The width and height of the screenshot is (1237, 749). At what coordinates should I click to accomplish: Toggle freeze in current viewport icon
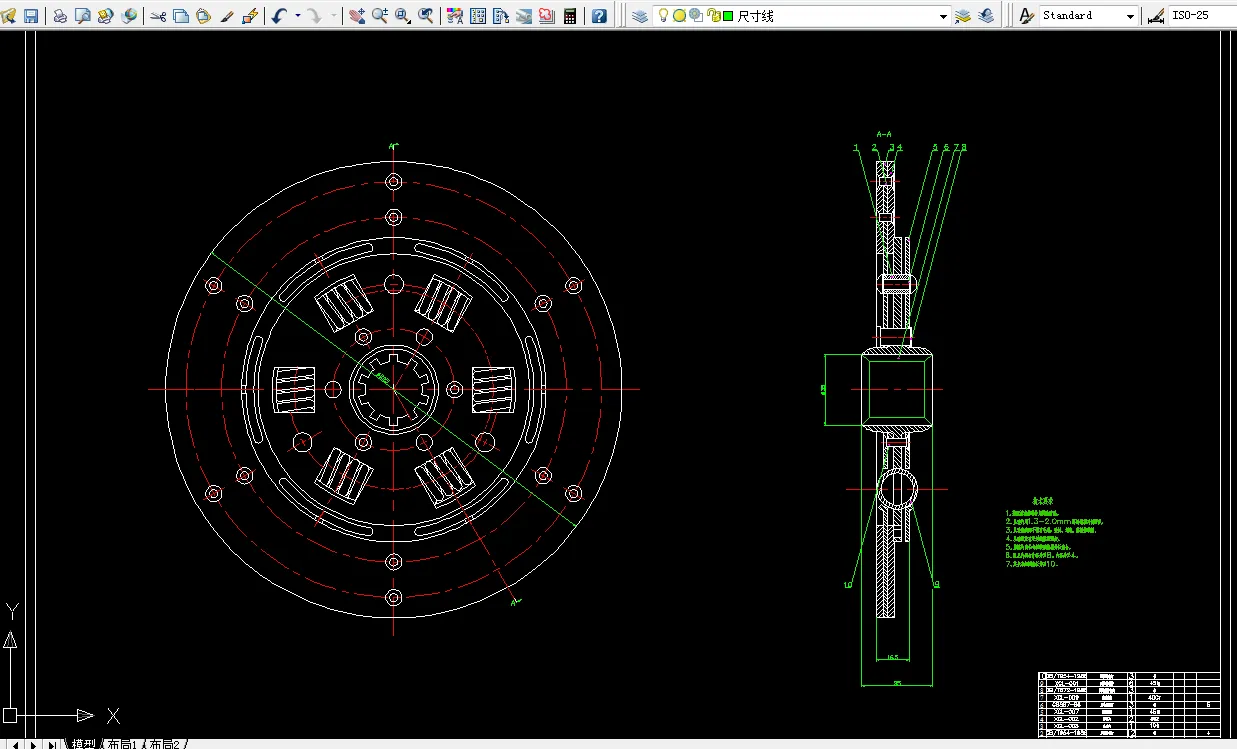(696, 16)
